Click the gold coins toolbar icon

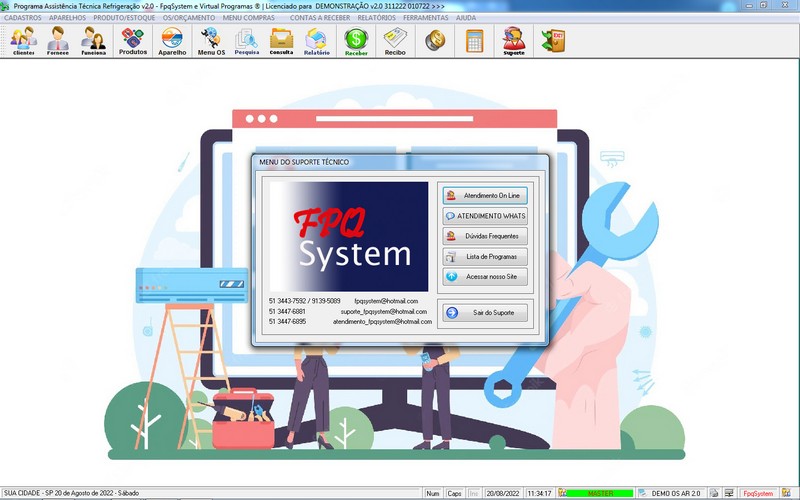pos(435,40)
